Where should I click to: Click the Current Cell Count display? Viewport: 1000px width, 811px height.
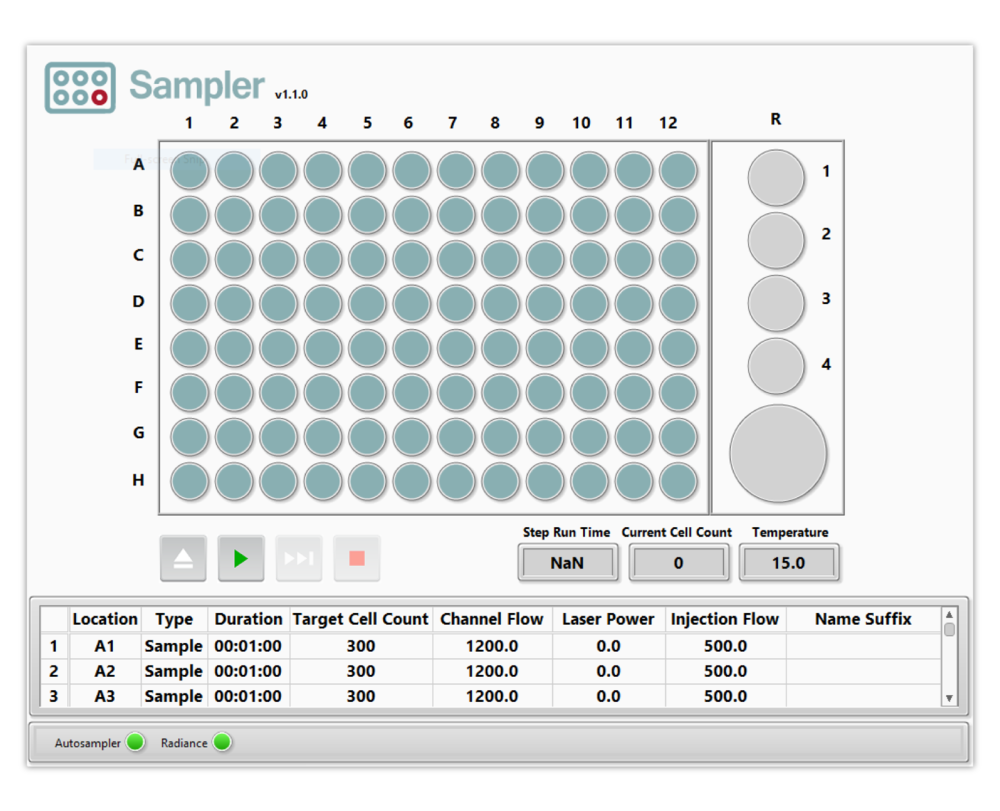click(x=678, y=563)
